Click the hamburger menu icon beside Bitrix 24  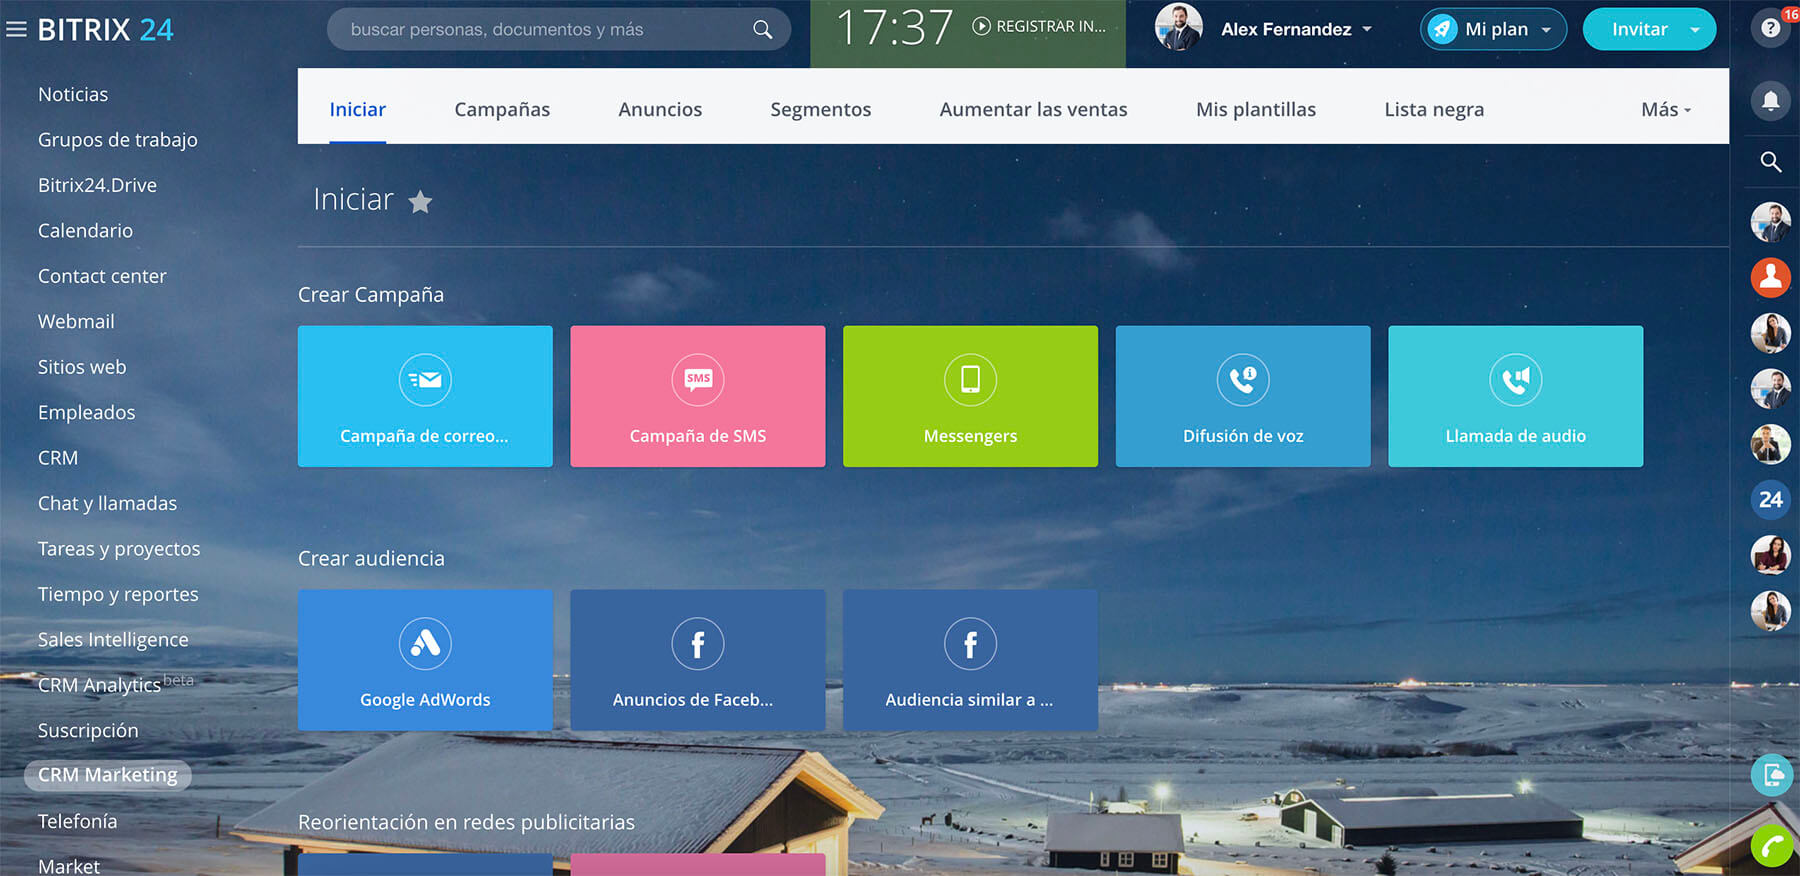tap(16, 30)
